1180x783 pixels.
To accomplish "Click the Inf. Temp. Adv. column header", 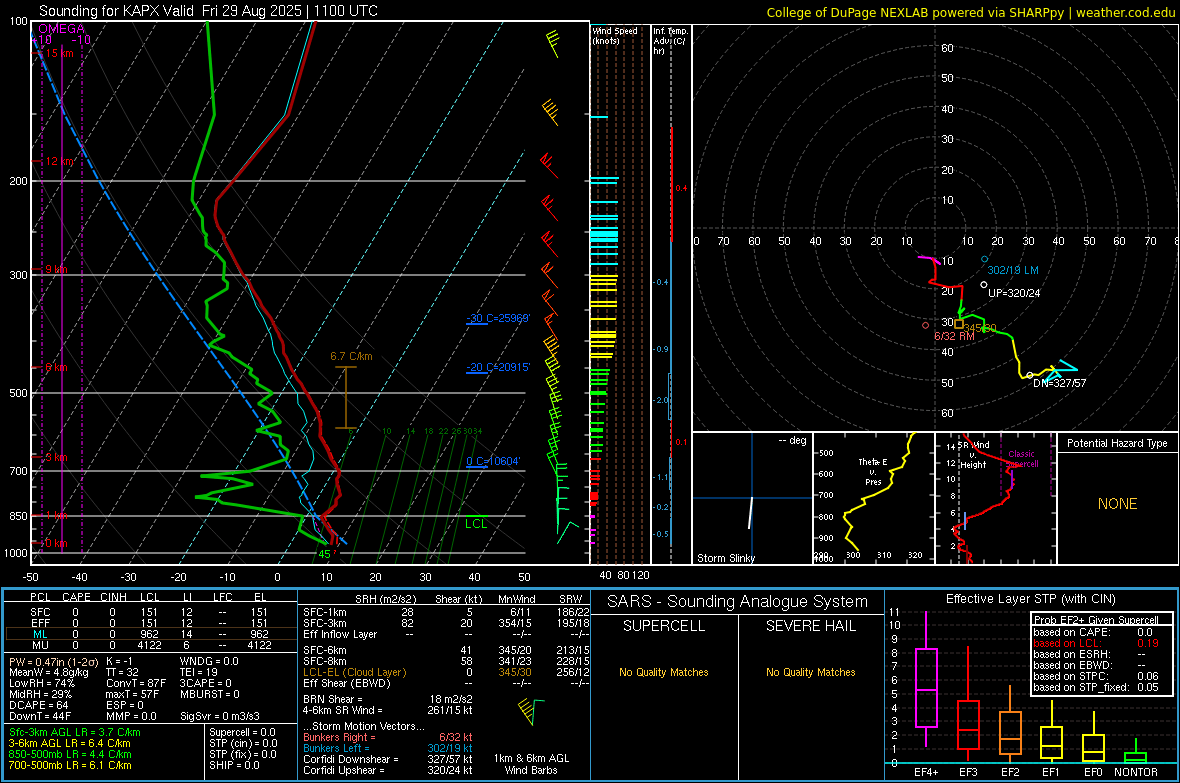I will click(x=670, y=41).
